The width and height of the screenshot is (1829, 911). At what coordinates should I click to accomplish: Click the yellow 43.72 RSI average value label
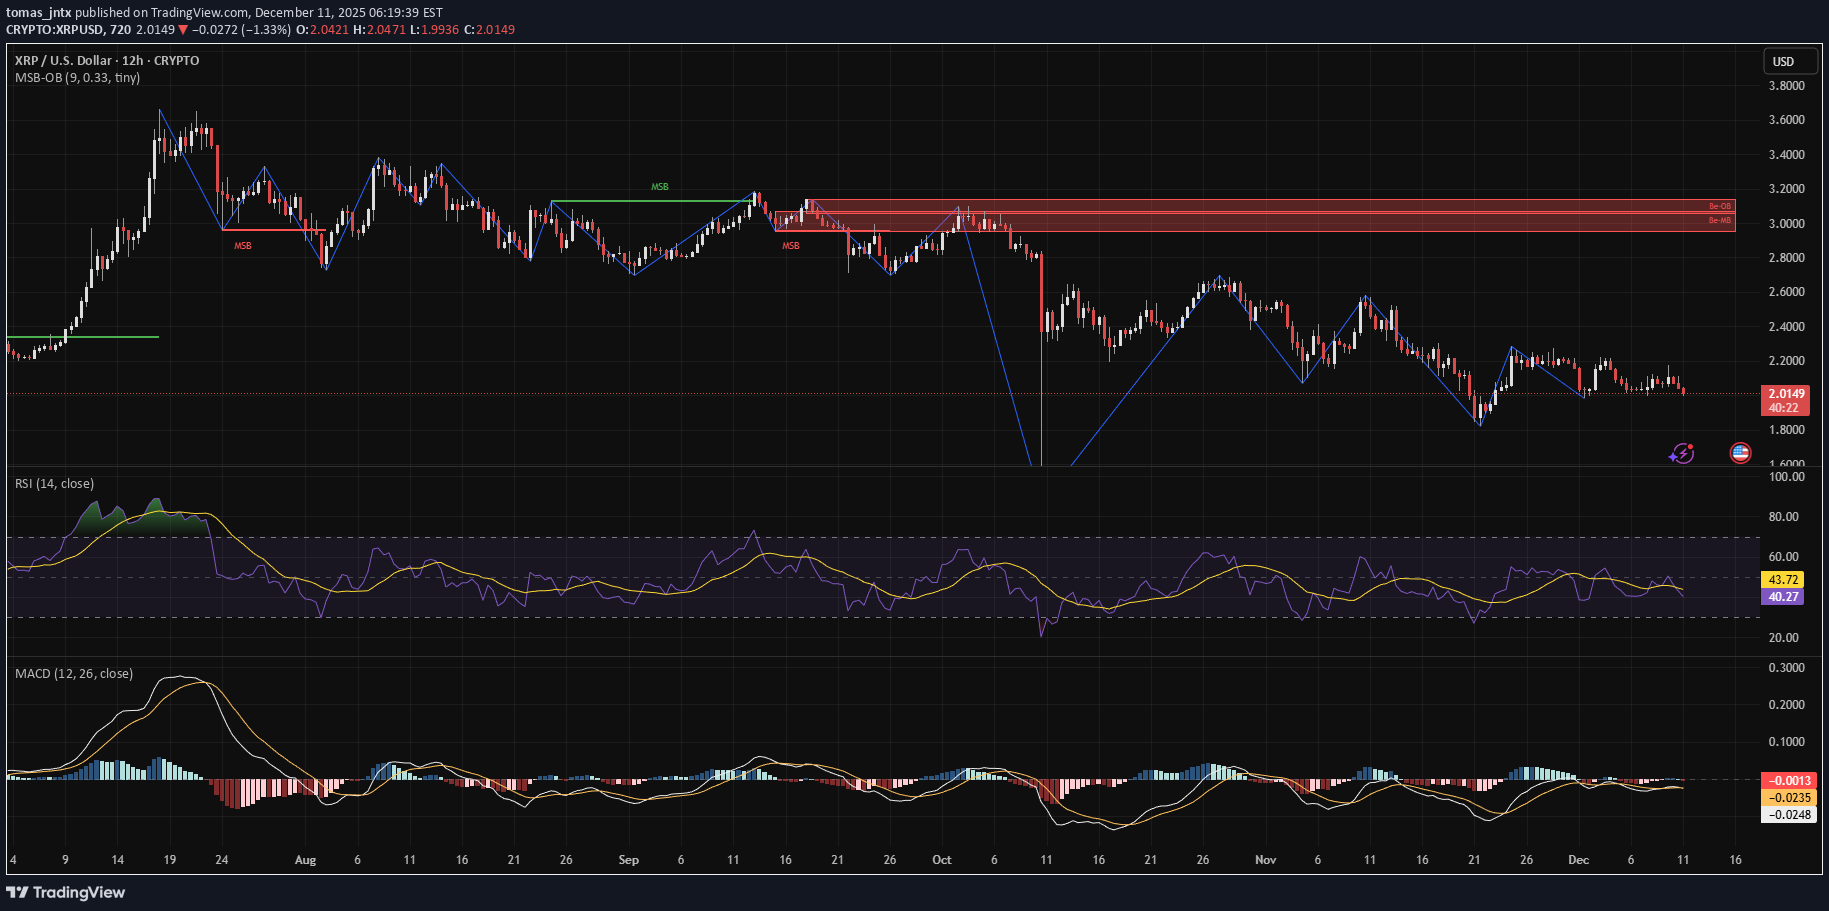1783,580
